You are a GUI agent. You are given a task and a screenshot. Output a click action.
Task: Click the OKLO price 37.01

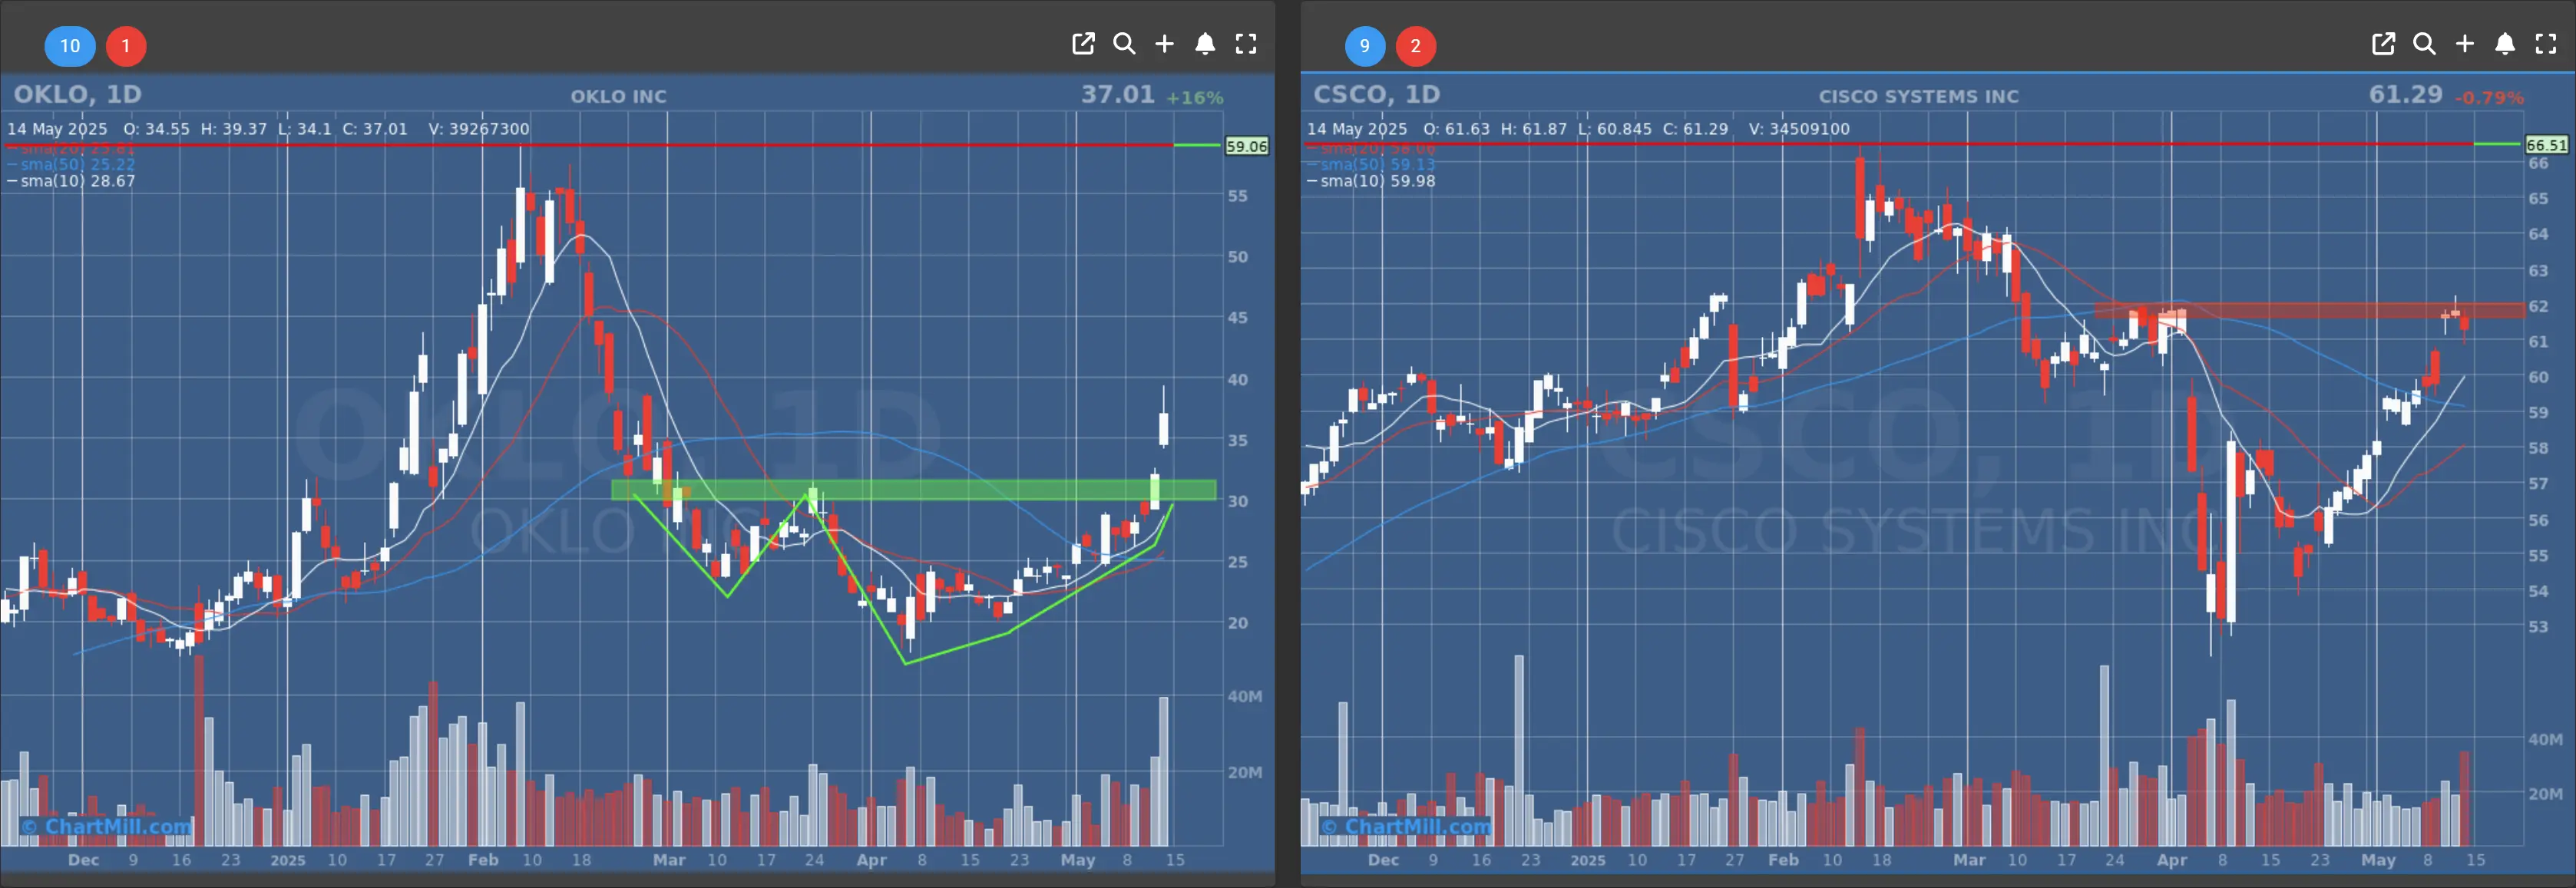coord(1117,94)
